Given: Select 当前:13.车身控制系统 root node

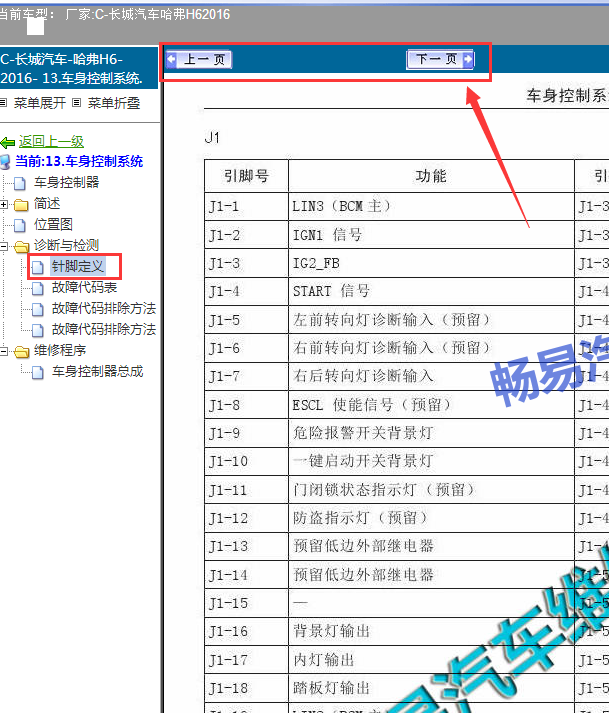Looking at the screenshot, I should pos(79,161).
